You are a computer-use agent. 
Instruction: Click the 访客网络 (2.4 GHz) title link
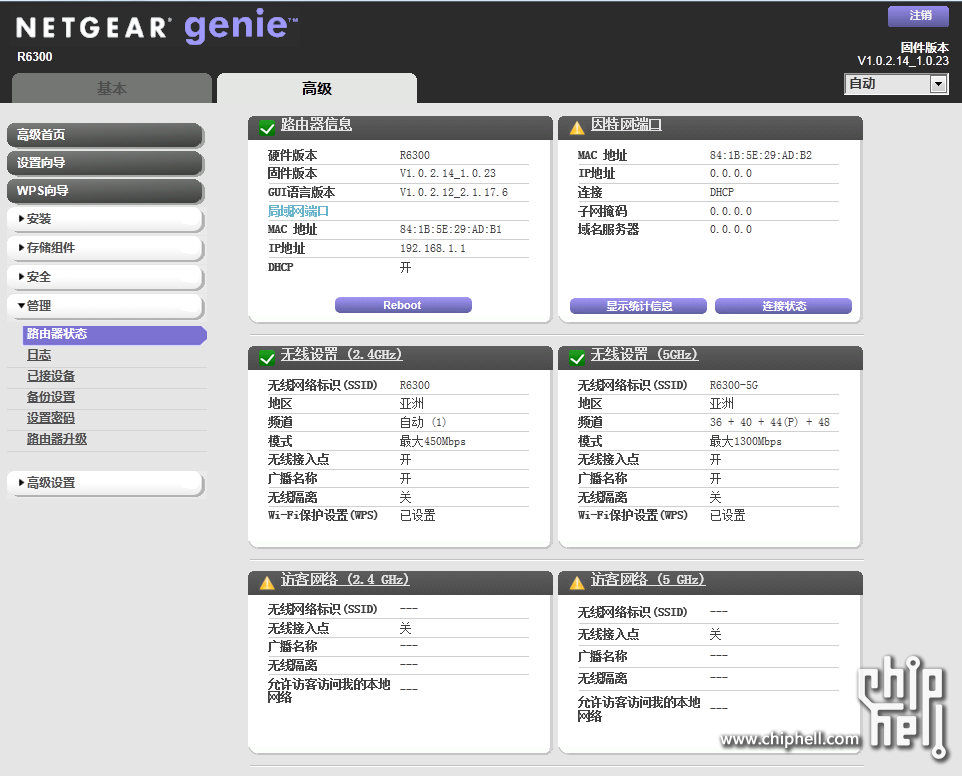point(345,580)
